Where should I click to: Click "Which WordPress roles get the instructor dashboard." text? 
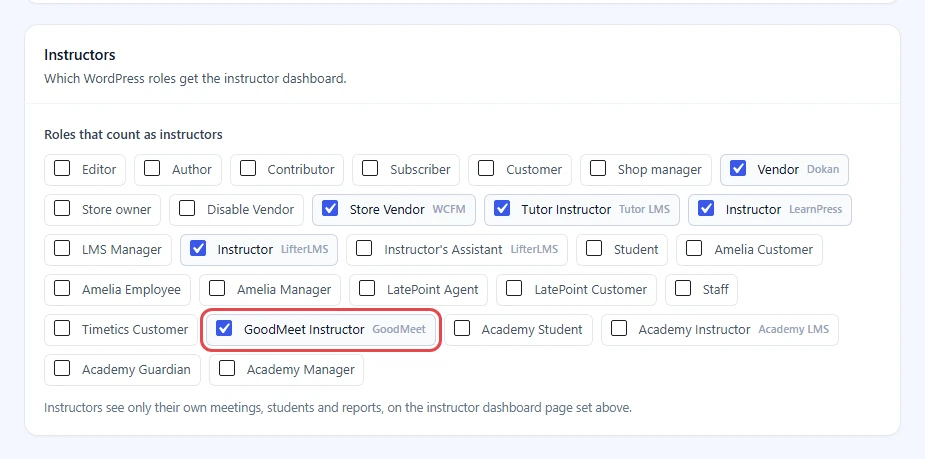click(195, 78)
